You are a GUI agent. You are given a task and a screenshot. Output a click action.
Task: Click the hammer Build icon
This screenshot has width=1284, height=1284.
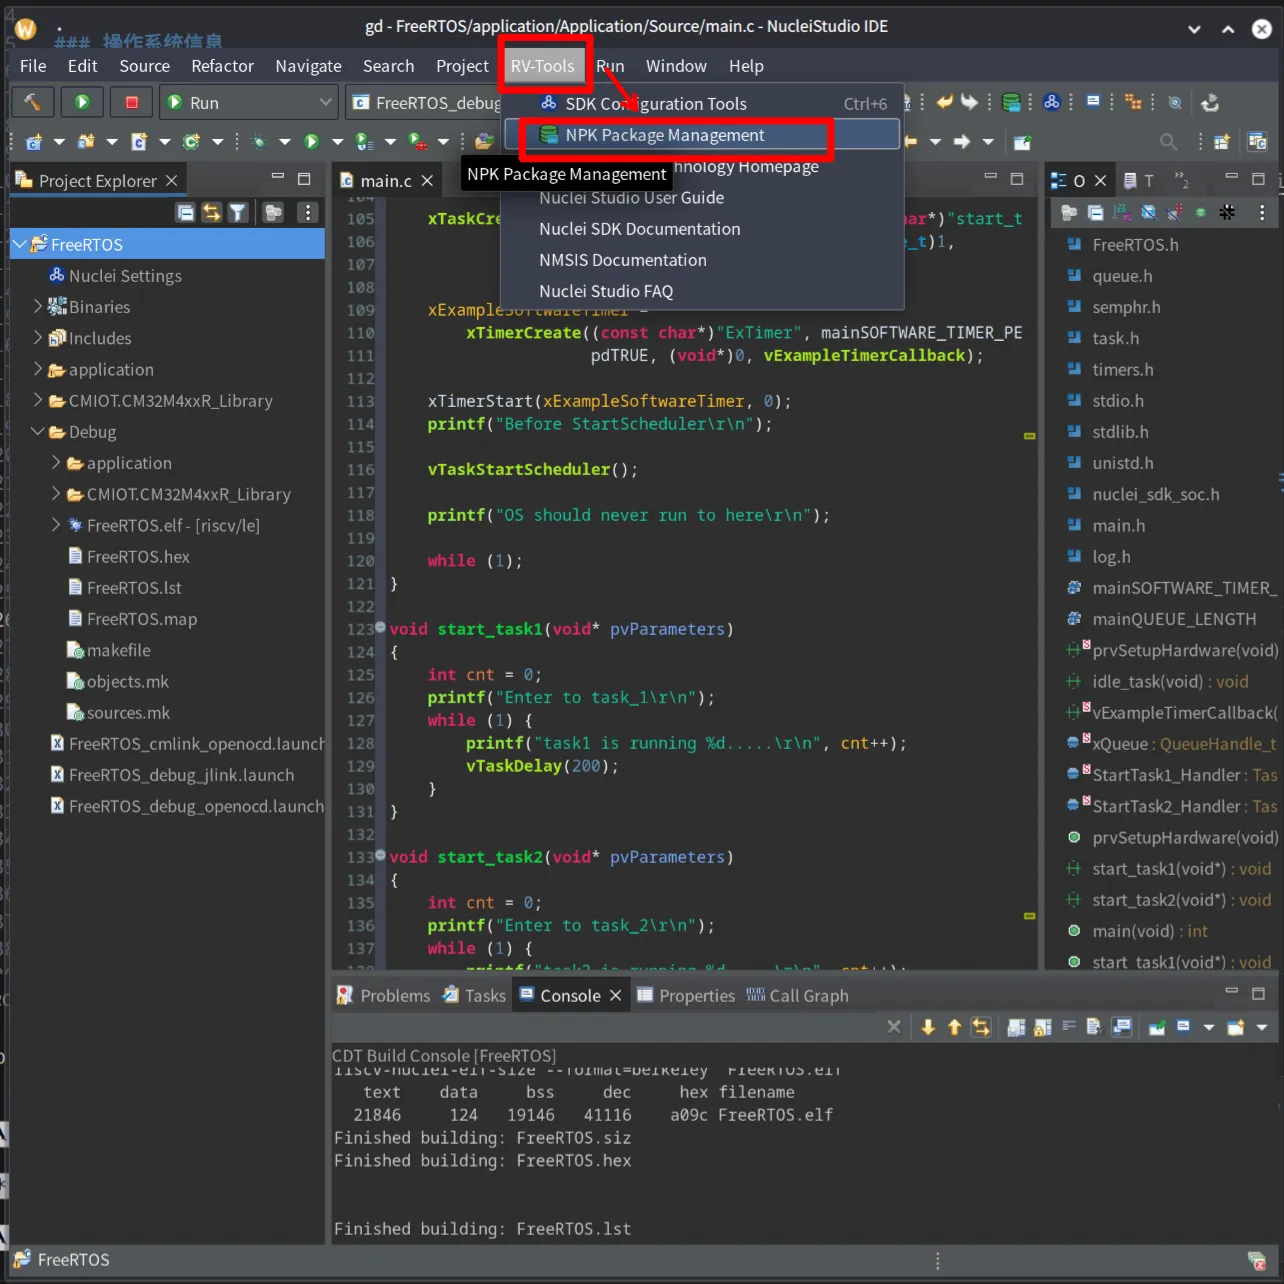pos(32,102)
